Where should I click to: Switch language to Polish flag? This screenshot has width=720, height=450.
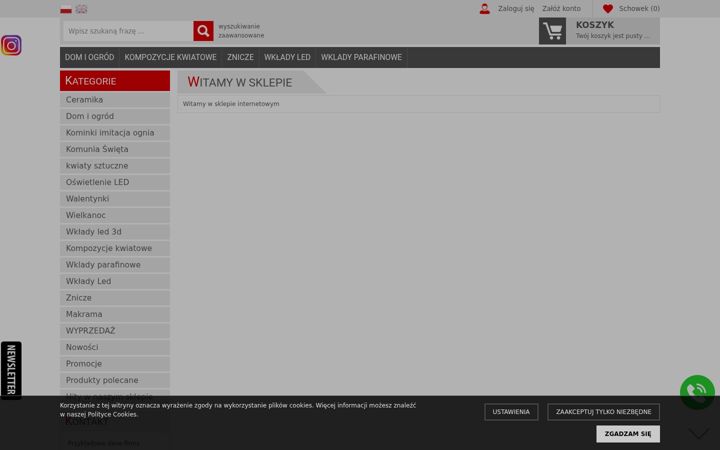point(66,9)
